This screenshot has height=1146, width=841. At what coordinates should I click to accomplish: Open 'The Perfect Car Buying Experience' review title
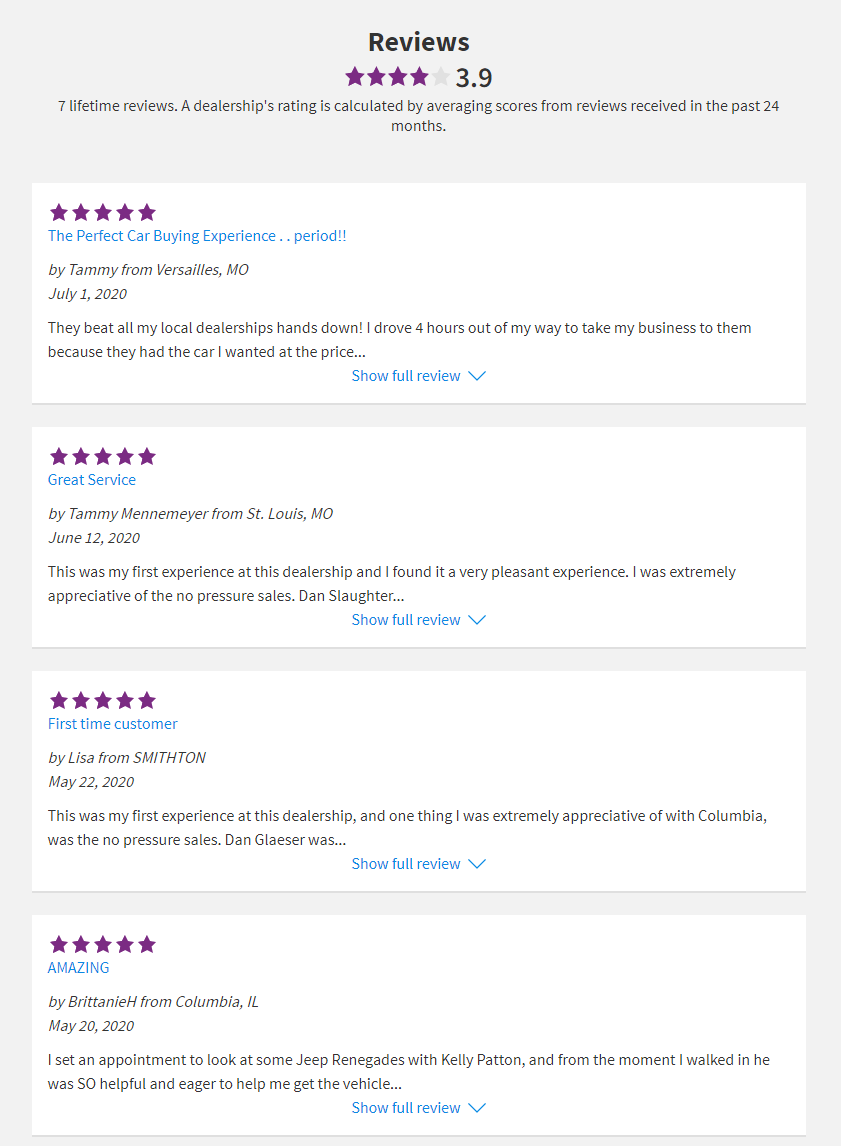(x=197, y=236)
